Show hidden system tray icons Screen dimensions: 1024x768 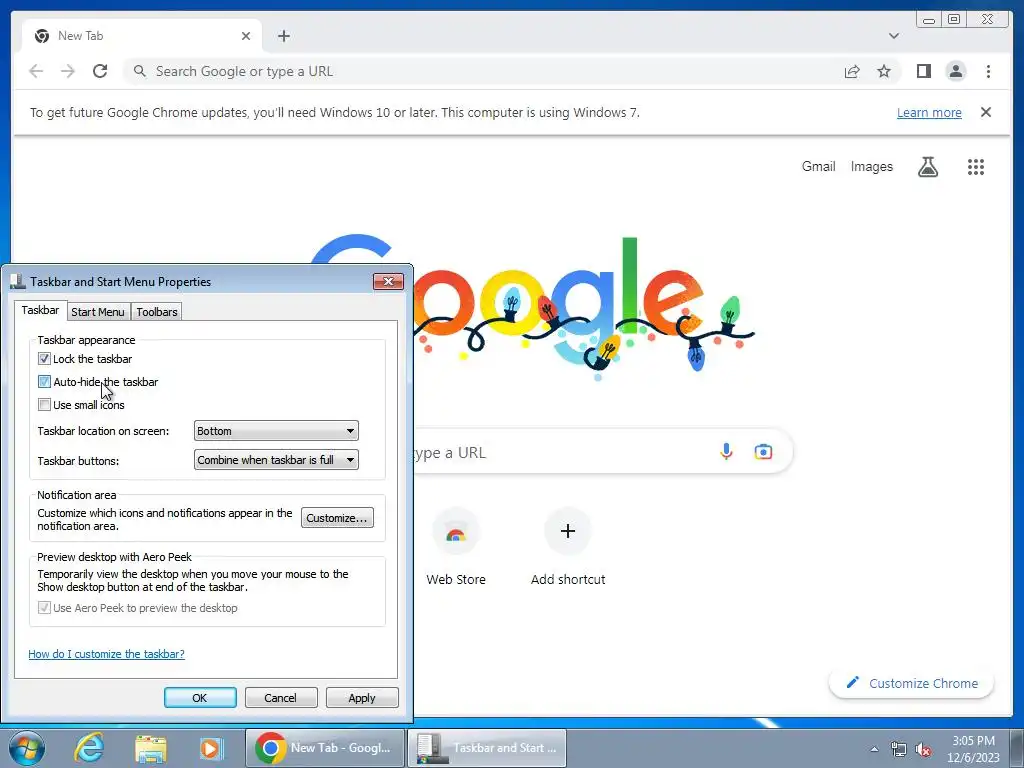coord(874,750)
